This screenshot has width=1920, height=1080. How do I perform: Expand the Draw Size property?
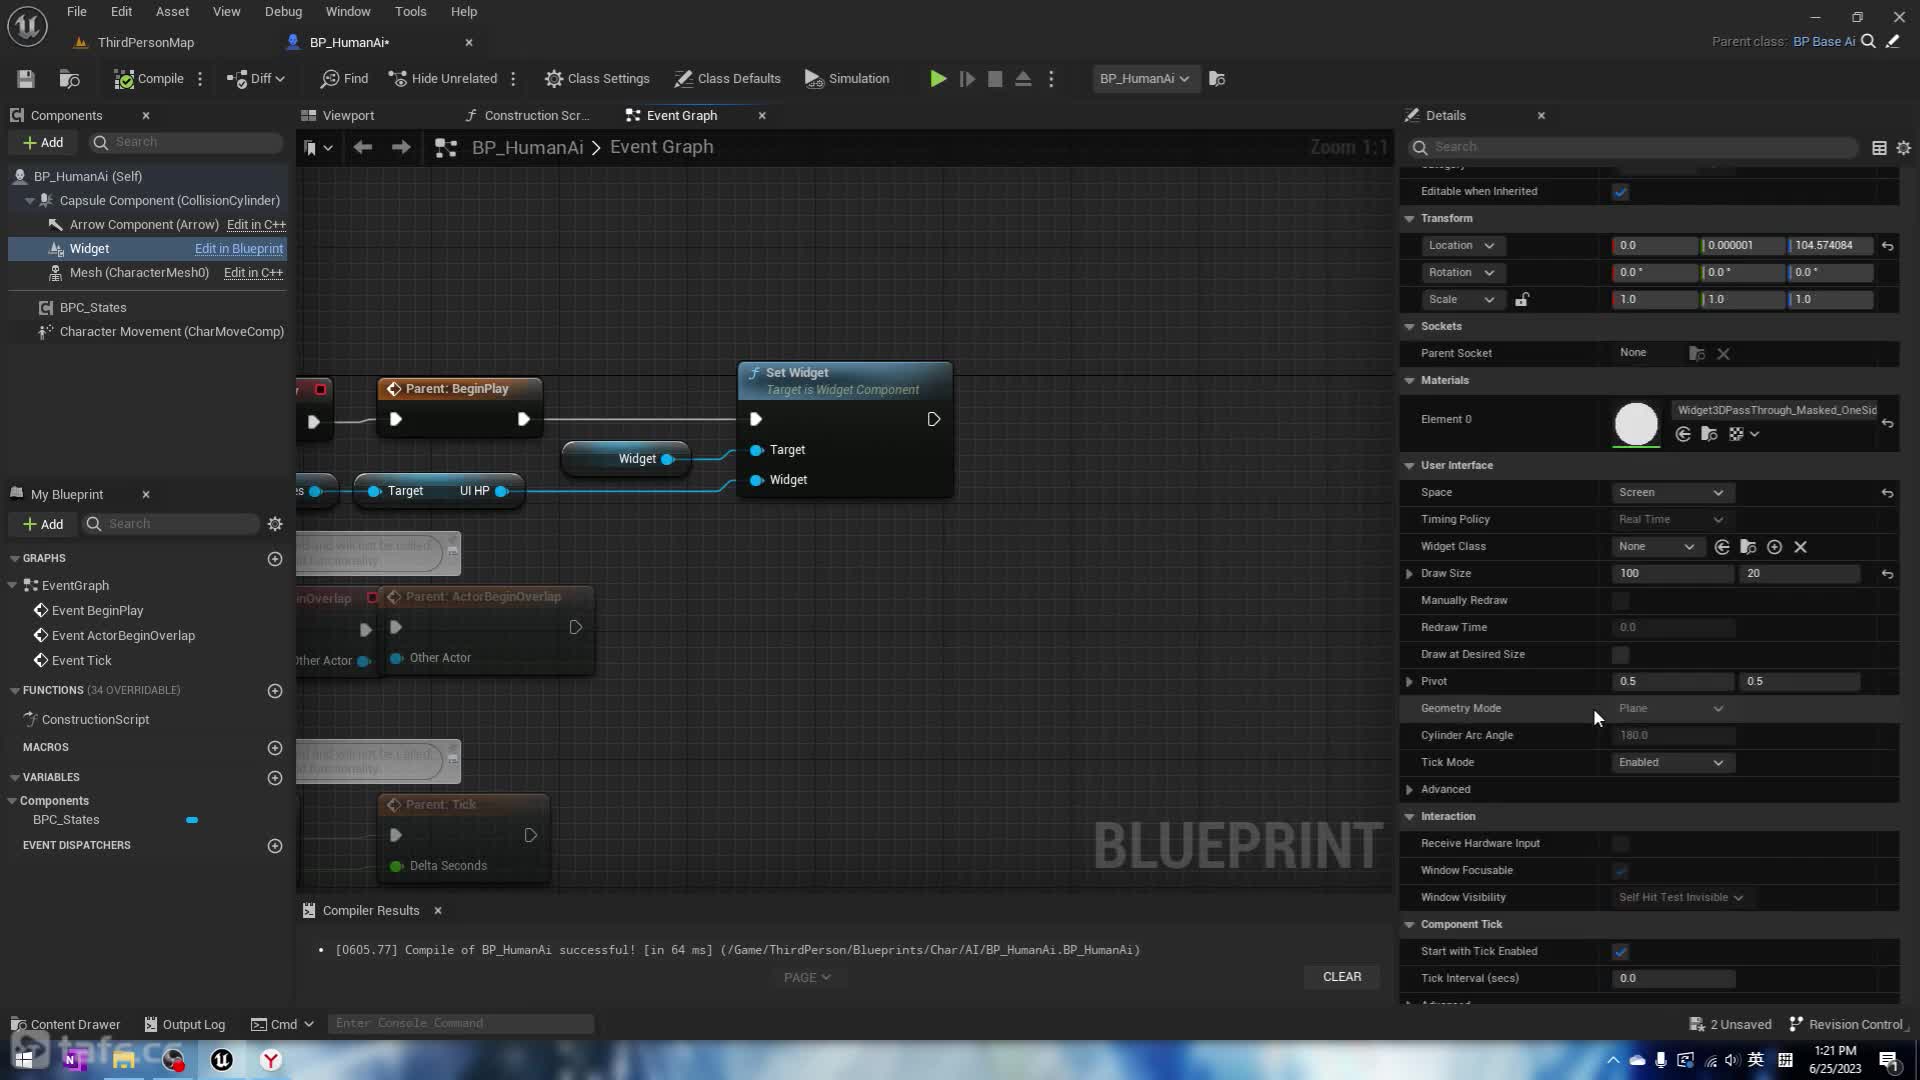pyautogui.click(x=1410, y=574)
